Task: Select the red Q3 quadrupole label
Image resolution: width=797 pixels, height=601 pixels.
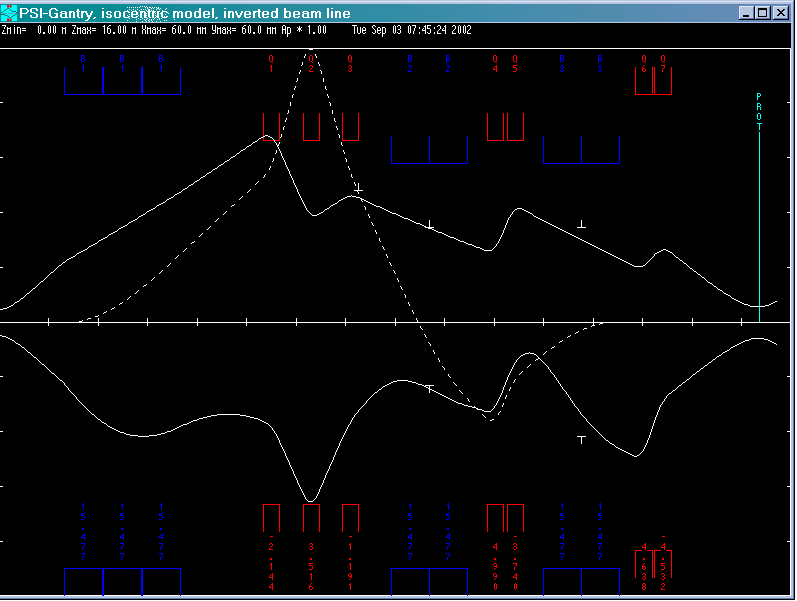Action: coord(349,64)
